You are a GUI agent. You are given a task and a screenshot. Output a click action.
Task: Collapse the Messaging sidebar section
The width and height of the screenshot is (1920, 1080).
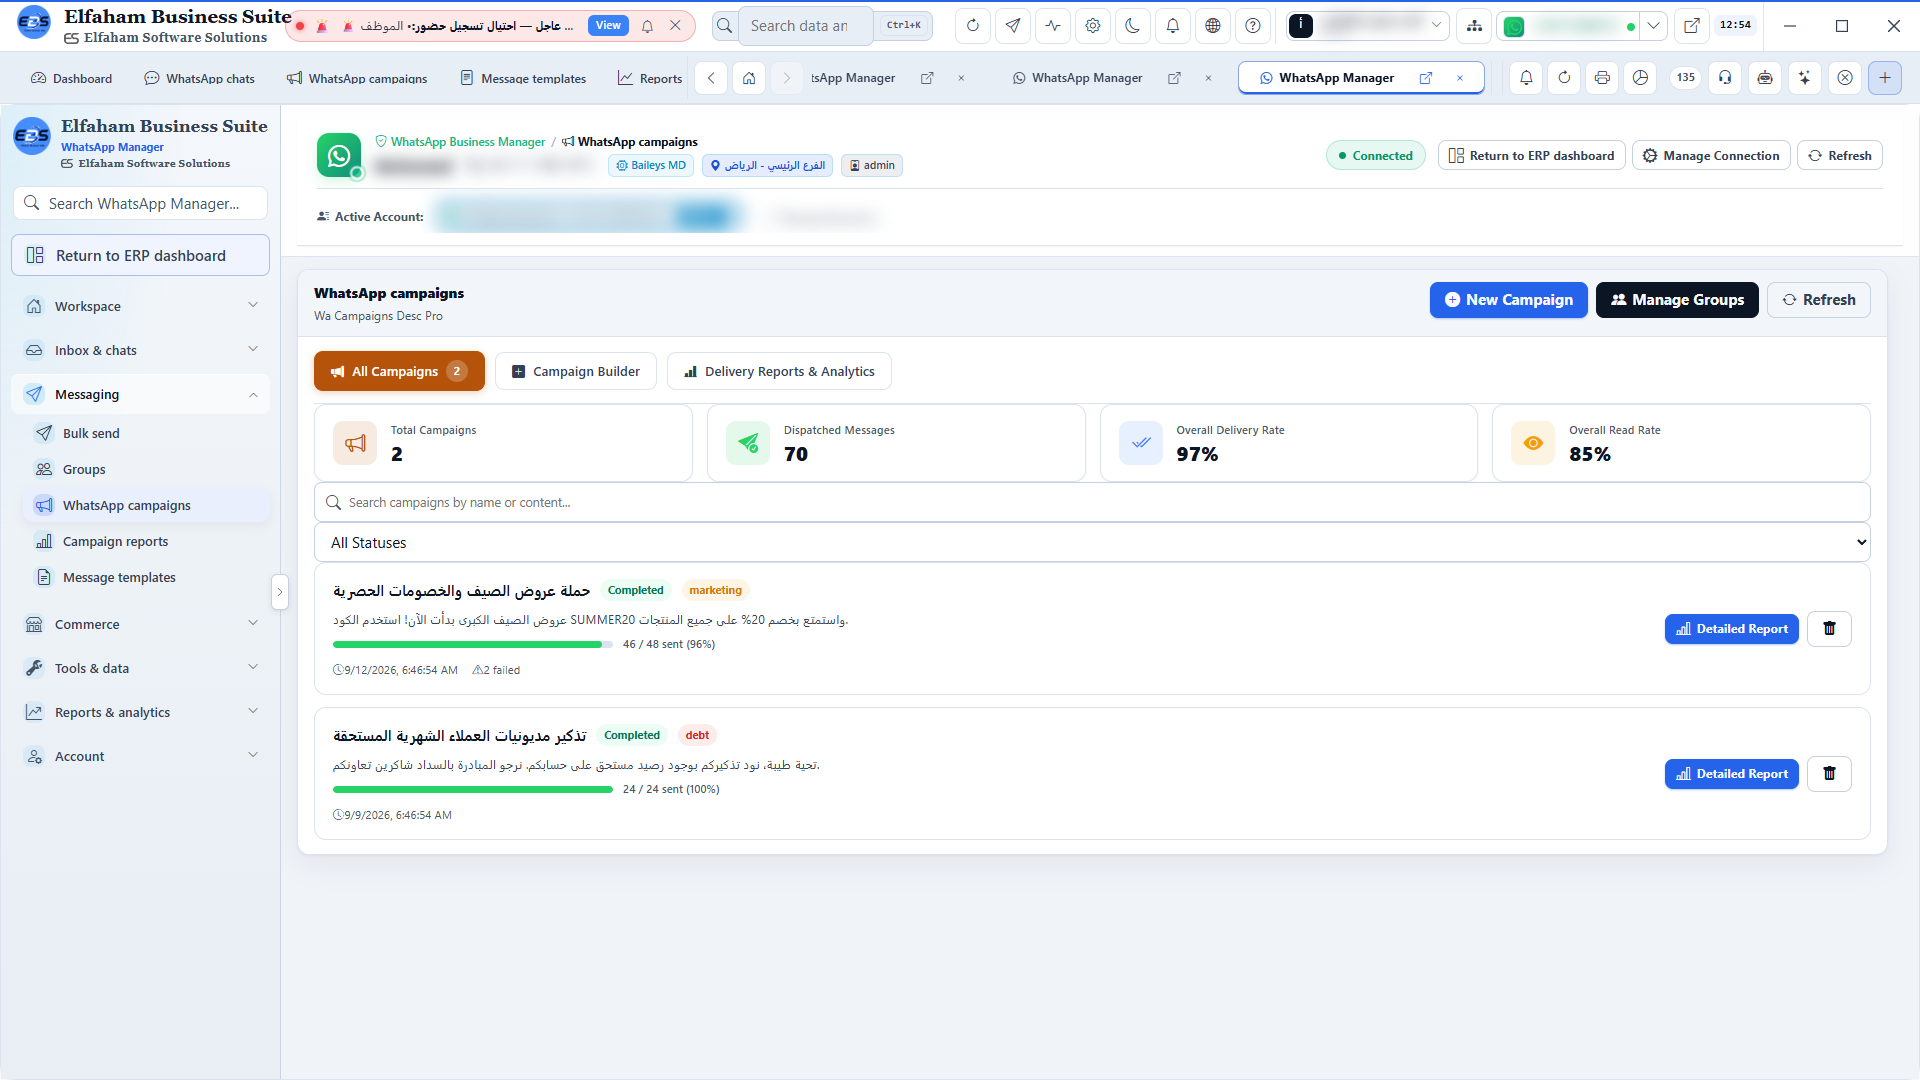point(141,394)
